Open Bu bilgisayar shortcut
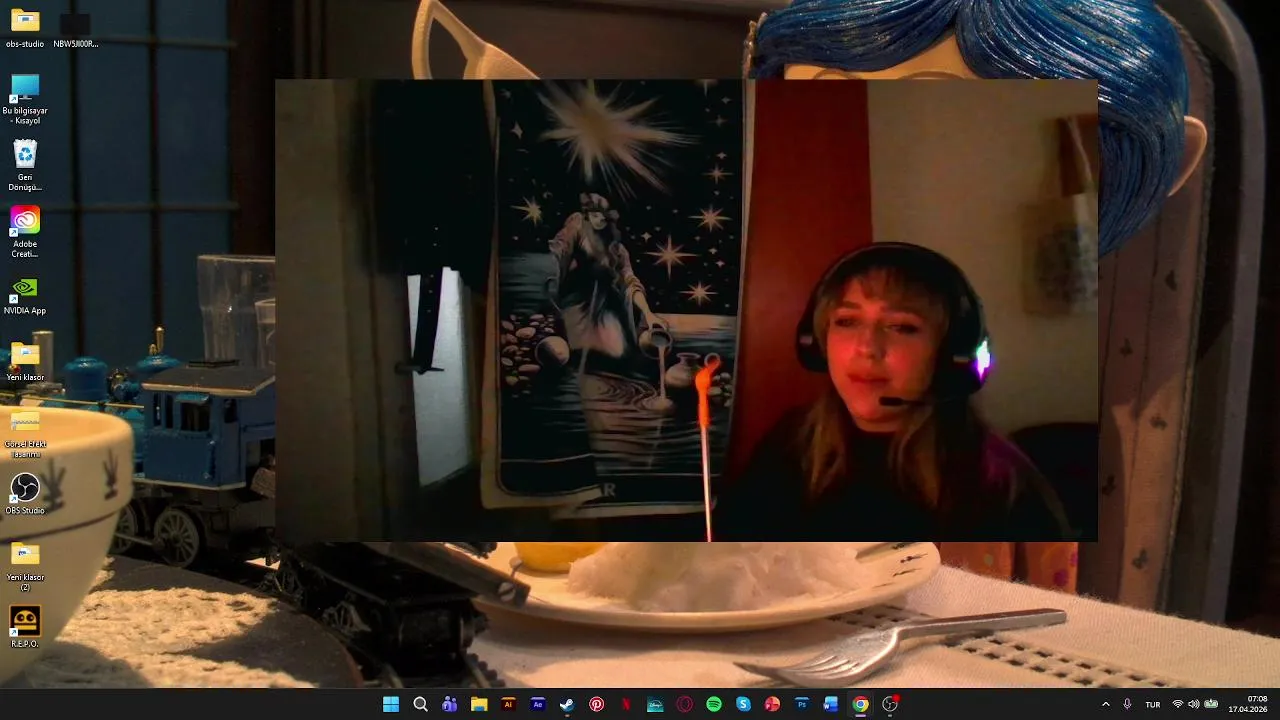 (x=25, y=99)
